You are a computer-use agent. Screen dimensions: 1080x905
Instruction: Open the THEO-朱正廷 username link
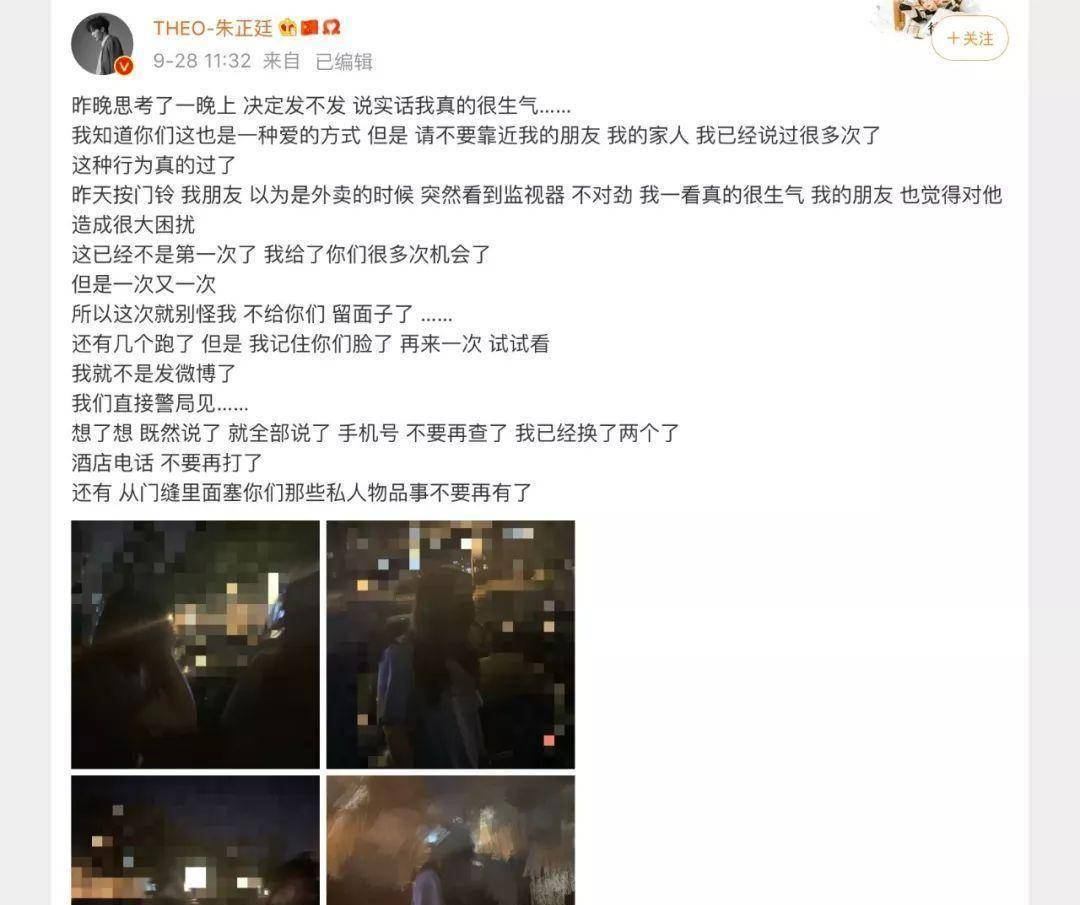tap(213, 28)
